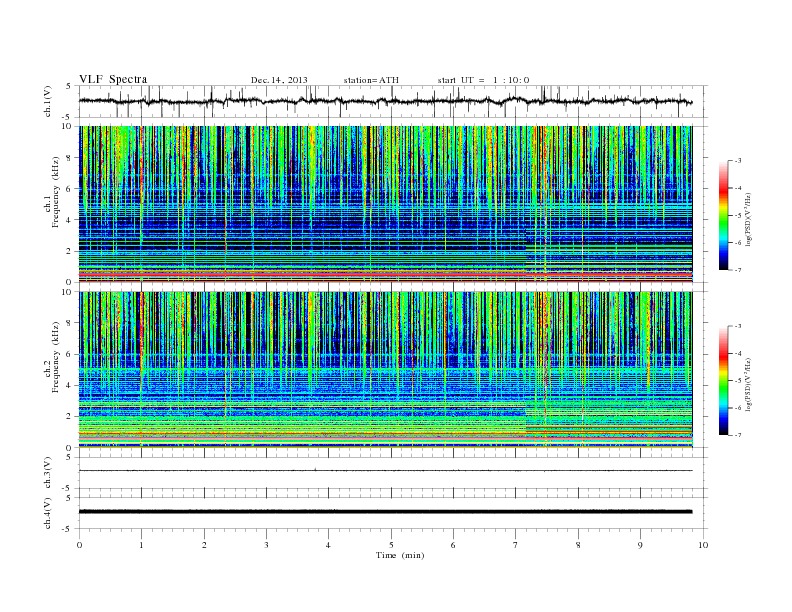Click the "1" tick on the time axis
The image size is (792, 612).
[141, 545]
